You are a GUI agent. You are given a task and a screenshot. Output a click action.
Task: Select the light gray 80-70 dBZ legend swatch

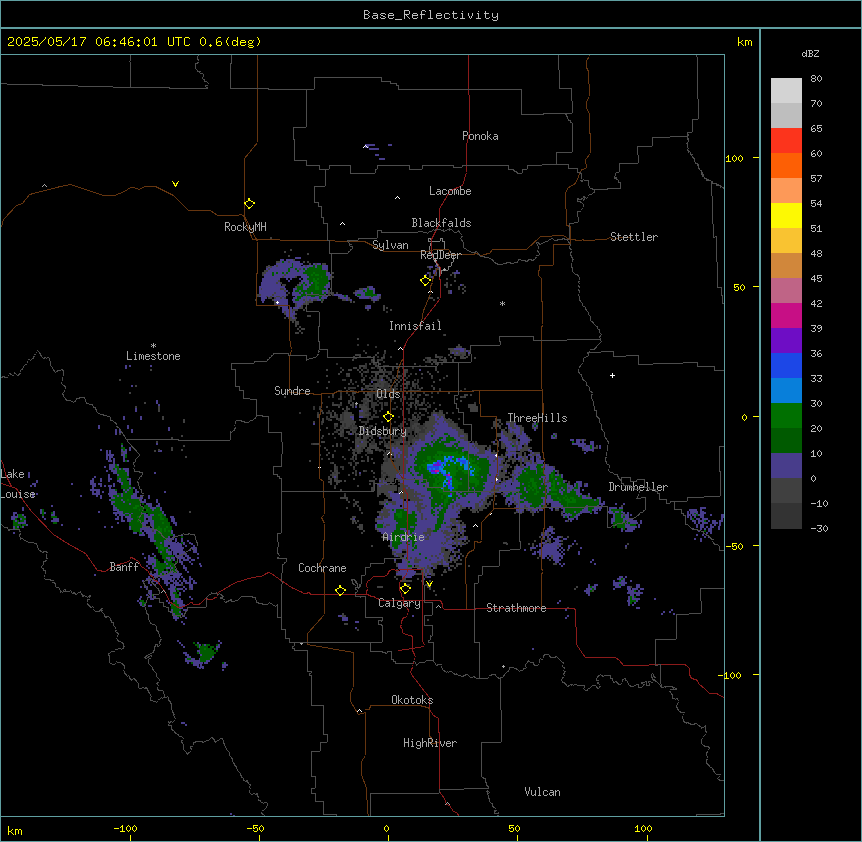pyautogui.click(x=786, y=91)
